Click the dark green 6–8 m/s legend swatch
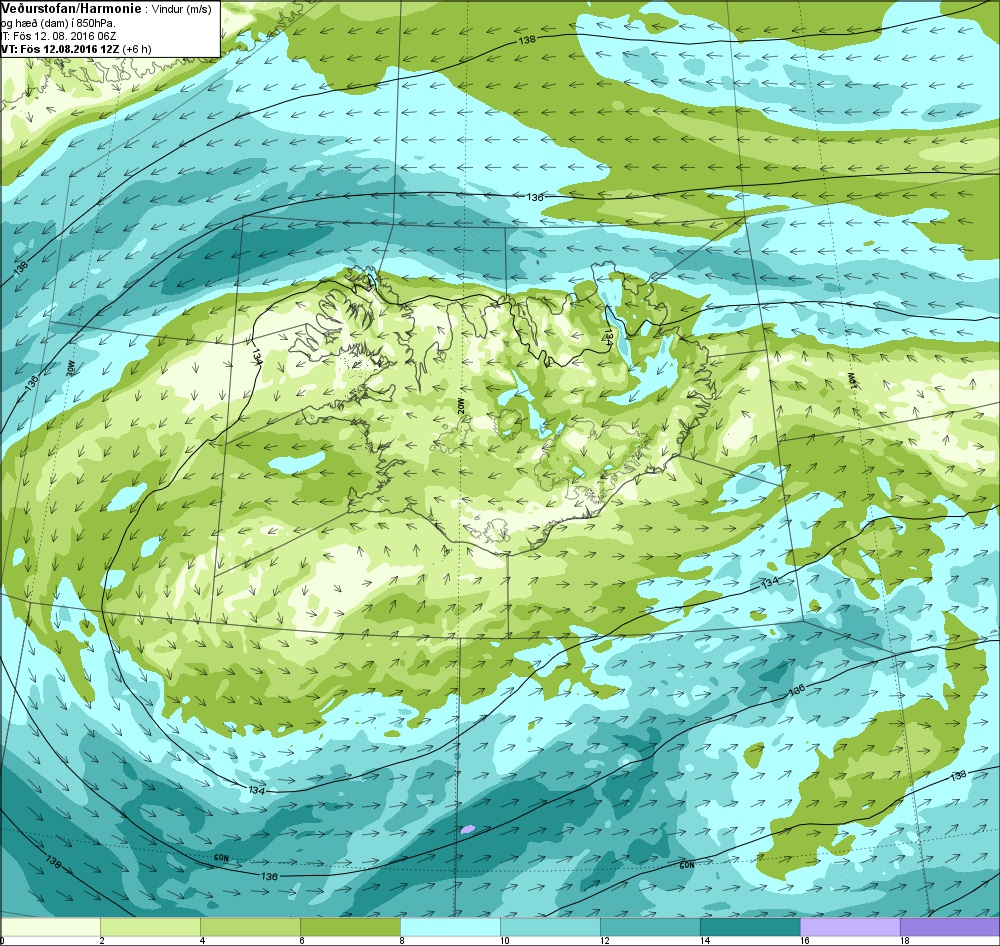 (x=350, y=926)
